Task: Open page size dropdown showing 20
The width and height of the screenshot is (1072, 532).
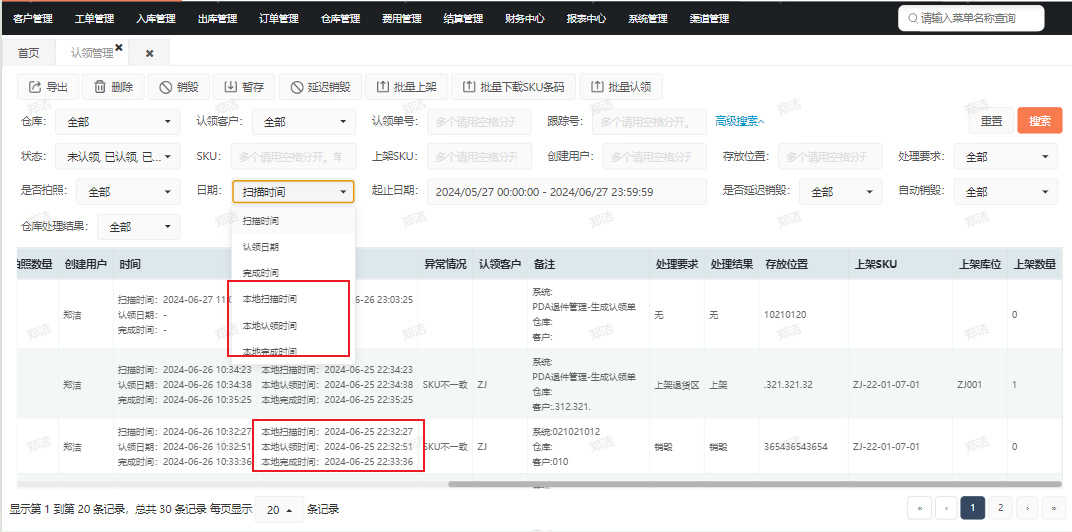Action: [x=279, y=509]
